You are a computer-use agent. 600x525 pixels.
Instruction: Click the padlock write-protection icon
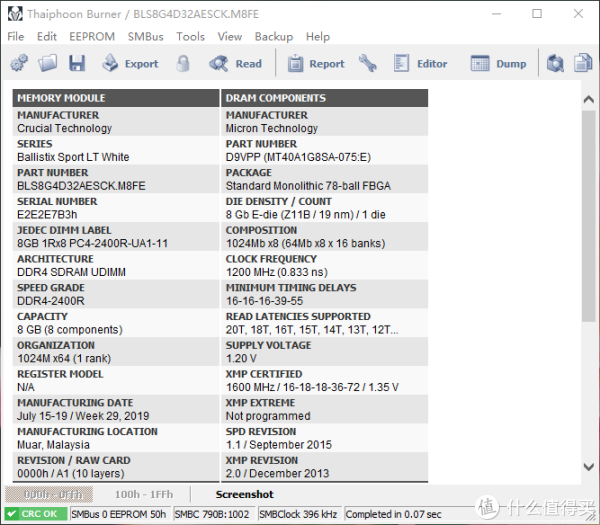pos(183,63)
